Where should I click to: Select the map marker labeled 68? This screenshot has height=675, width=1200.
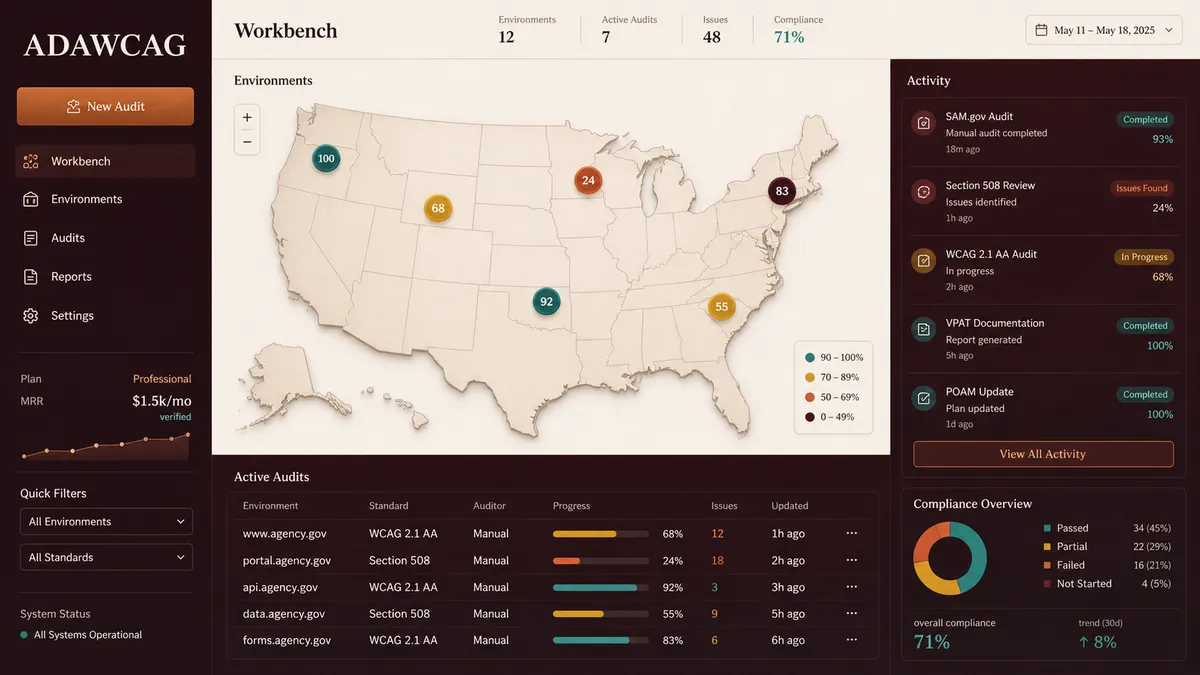tap(437, 209)
